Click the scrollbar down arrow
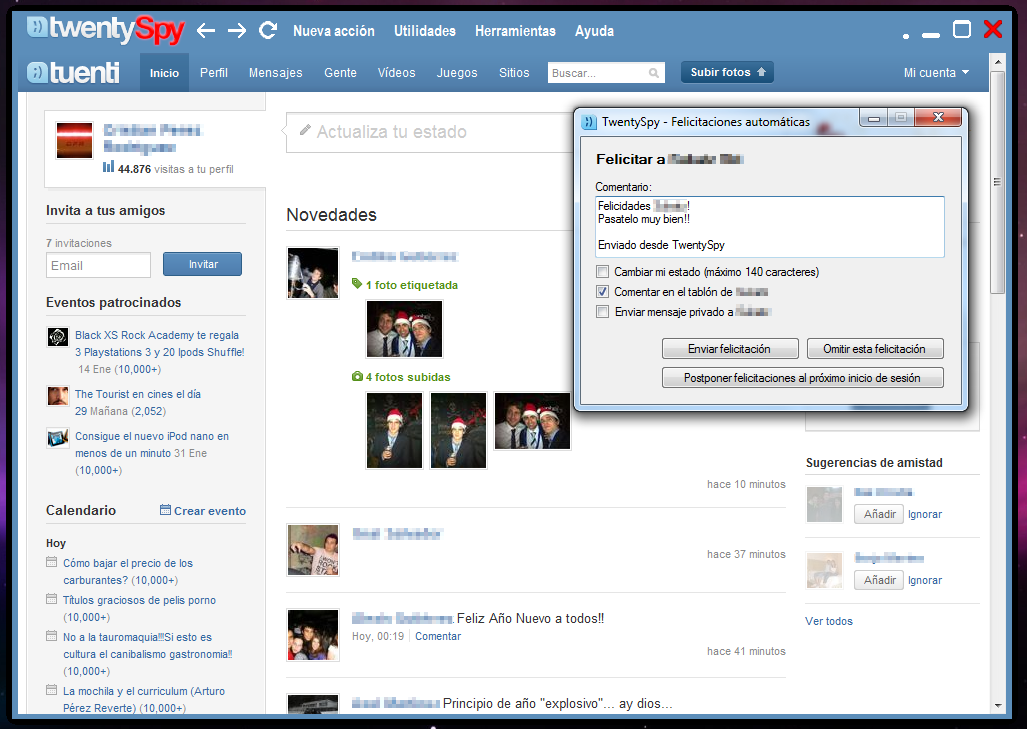1027x729 pixels. point(997,705)
